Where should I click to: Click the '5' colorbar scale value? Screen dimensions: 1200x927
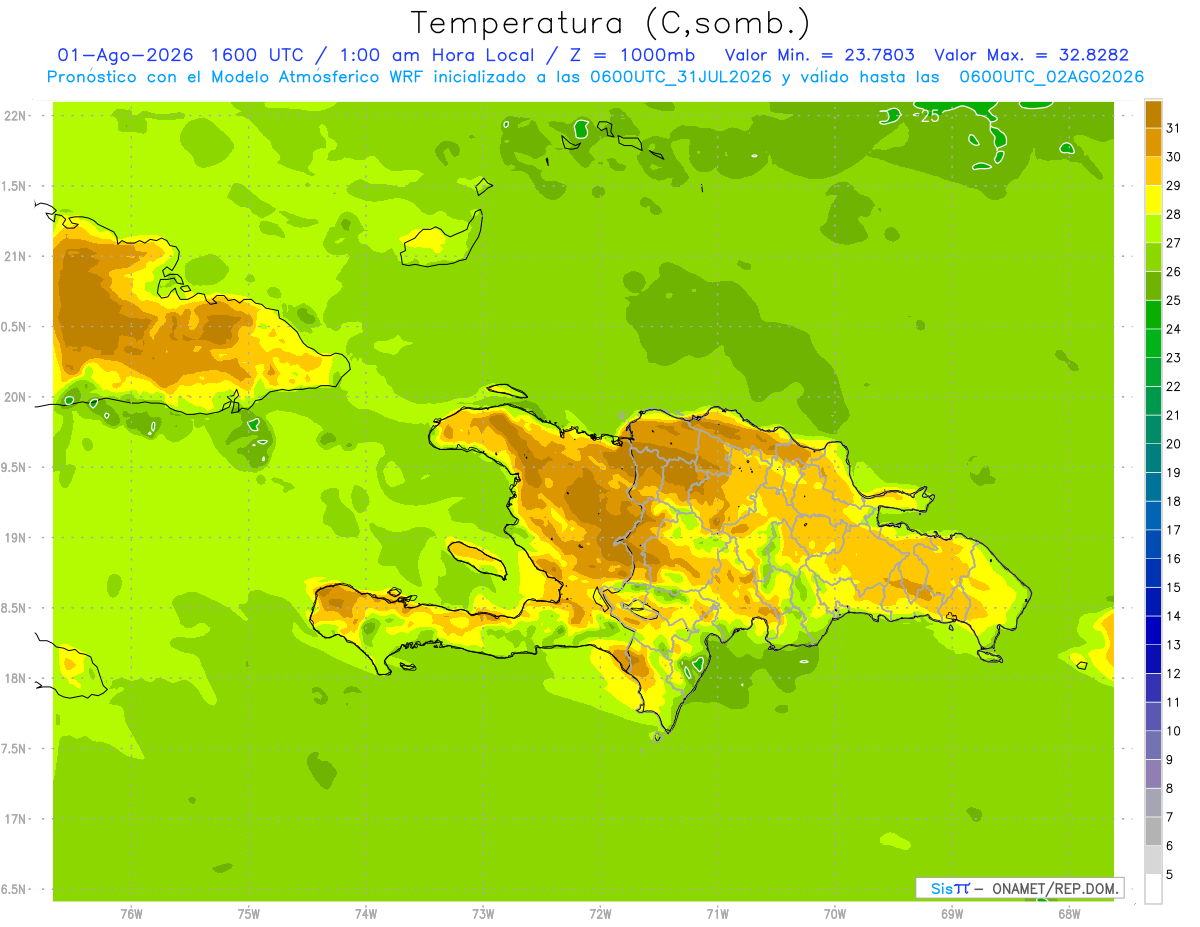[1171, 875]
